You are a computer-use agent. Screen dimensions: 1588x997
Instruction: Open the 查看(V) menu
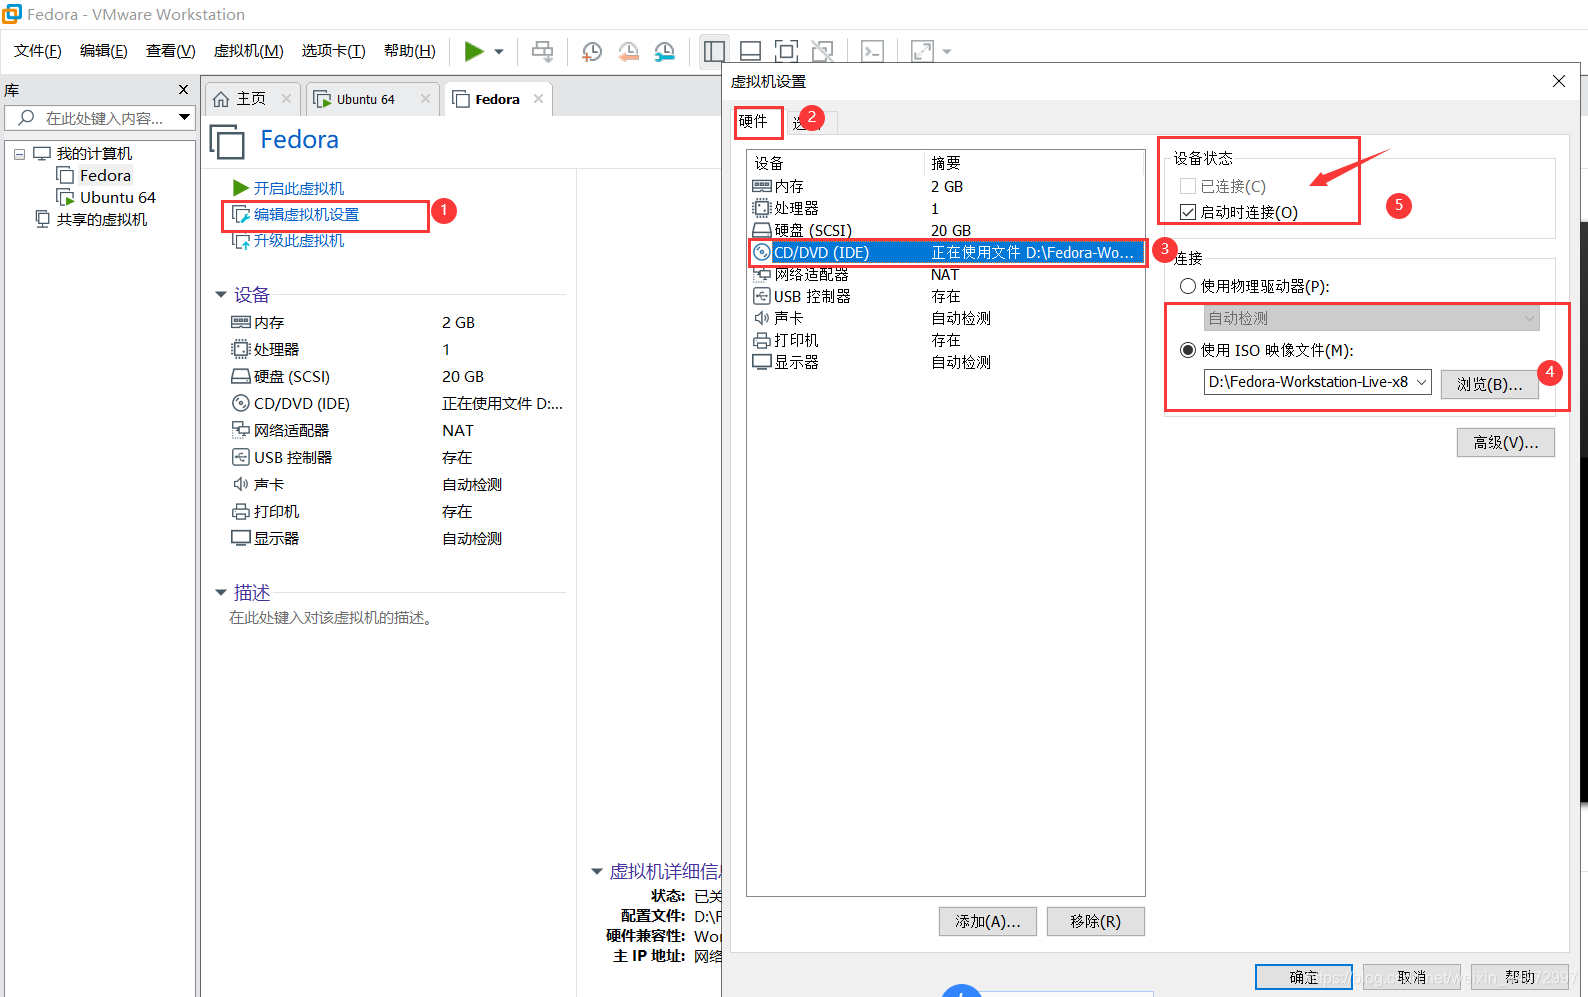(171, 51)
